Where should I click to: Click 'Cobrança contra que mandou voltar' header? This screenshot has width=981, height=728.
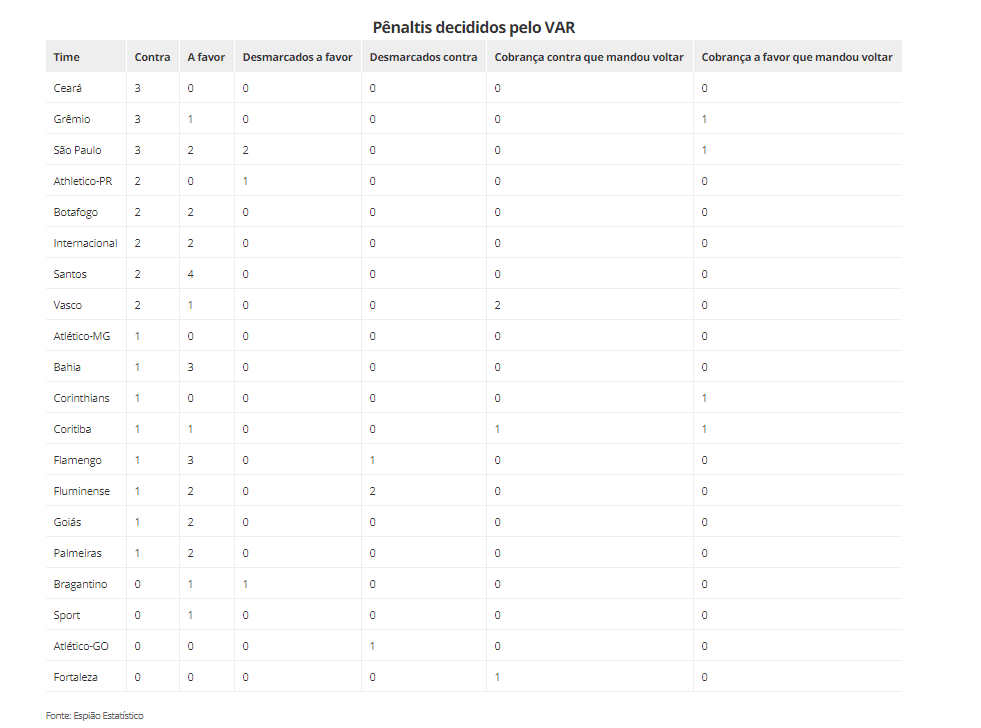589,57
